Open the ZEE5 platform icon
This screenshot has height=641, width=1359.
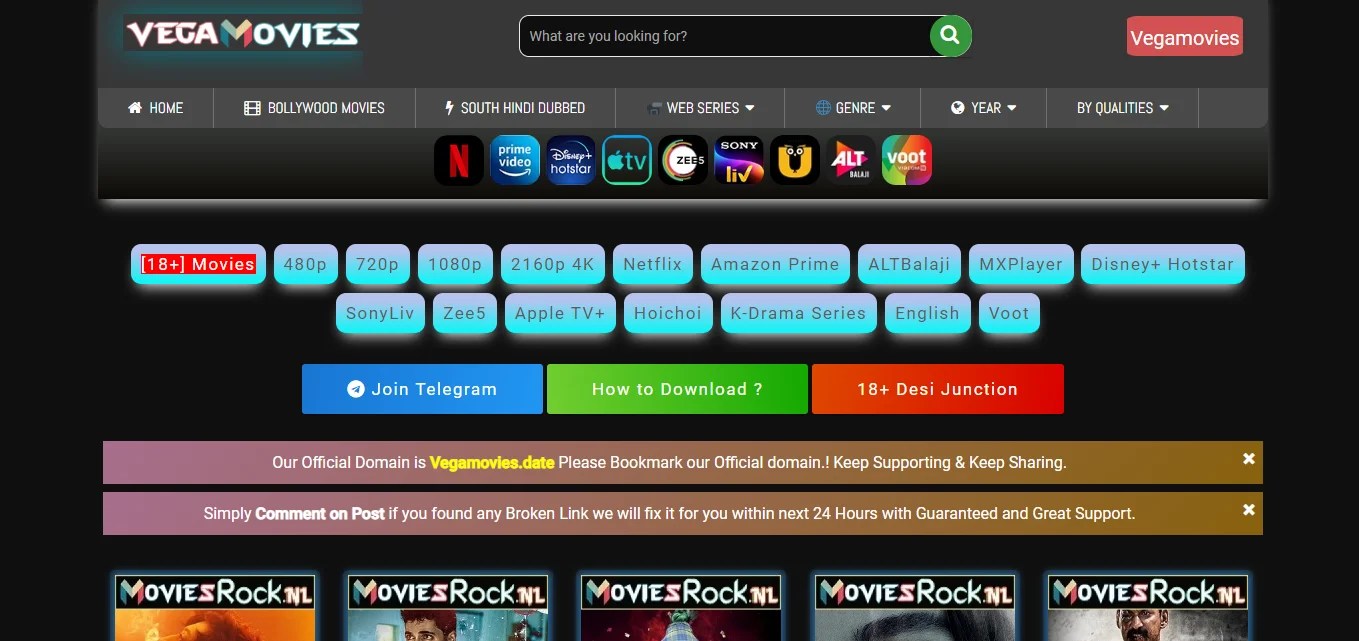(x=683, y=160)
